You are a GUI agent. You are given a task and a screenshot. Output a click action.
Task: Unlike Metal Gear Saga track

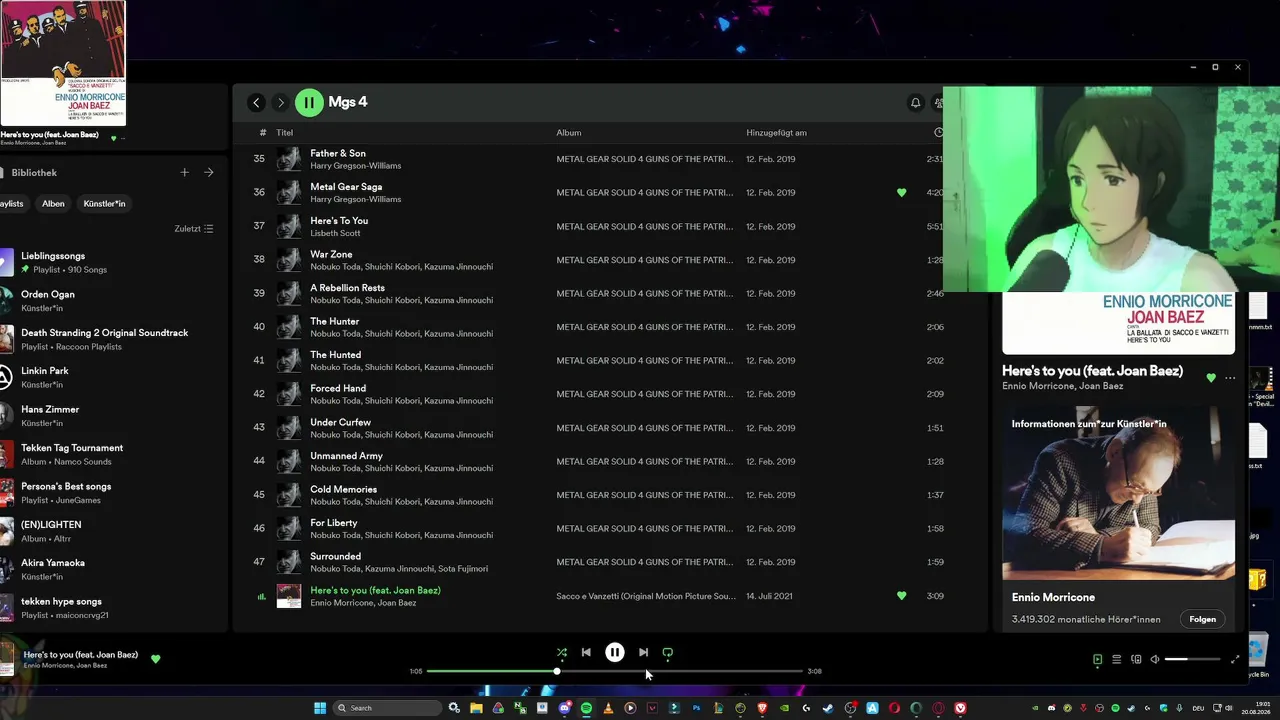[901, 193]
